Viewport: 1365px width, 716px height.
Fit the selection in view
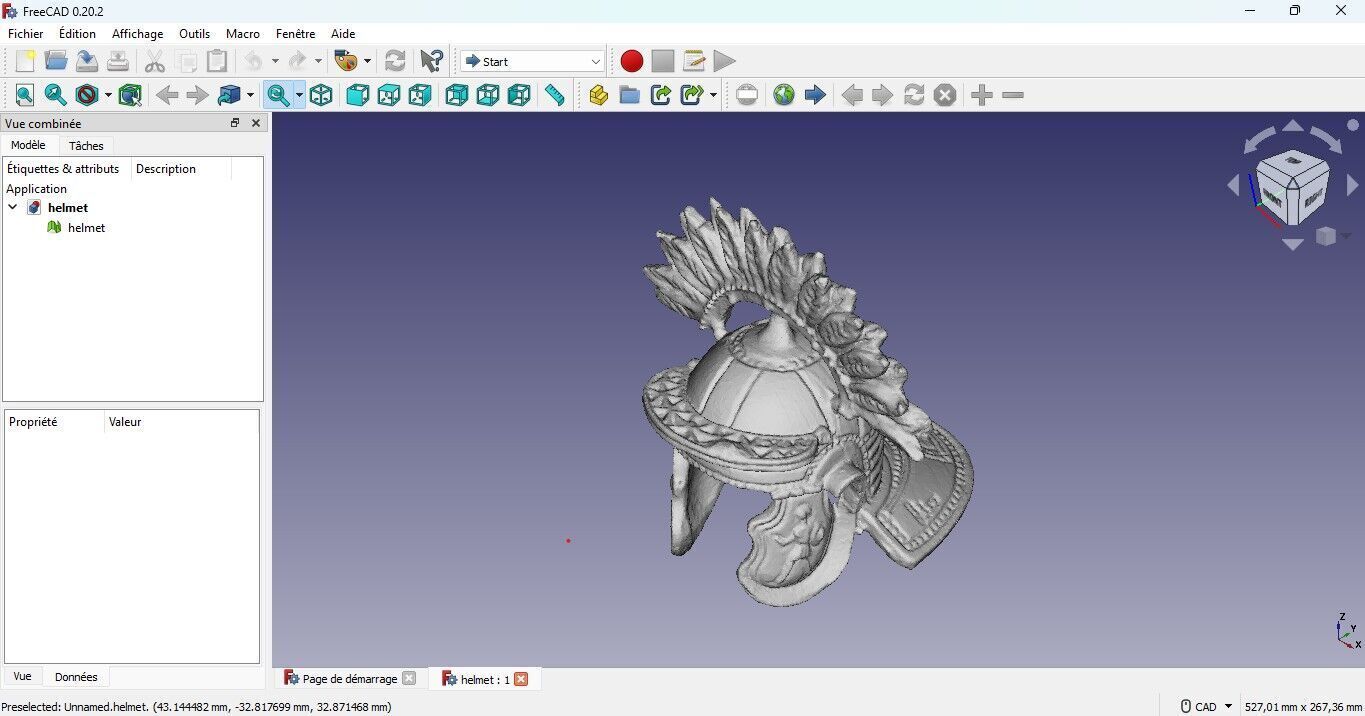coord(56,95)
